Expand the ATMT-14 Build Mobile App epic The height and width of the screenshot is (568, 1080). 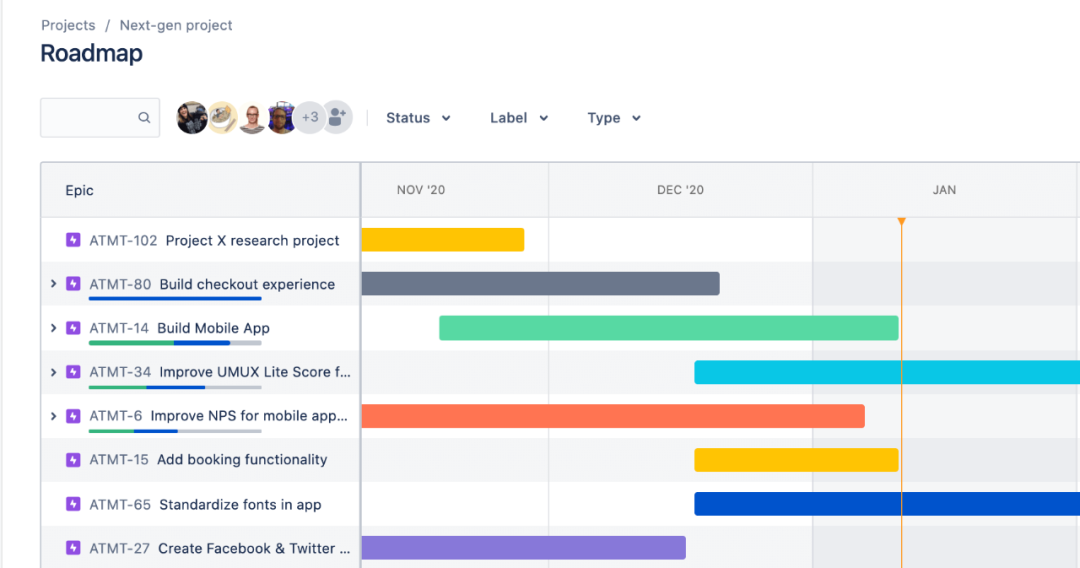point(53,328)
